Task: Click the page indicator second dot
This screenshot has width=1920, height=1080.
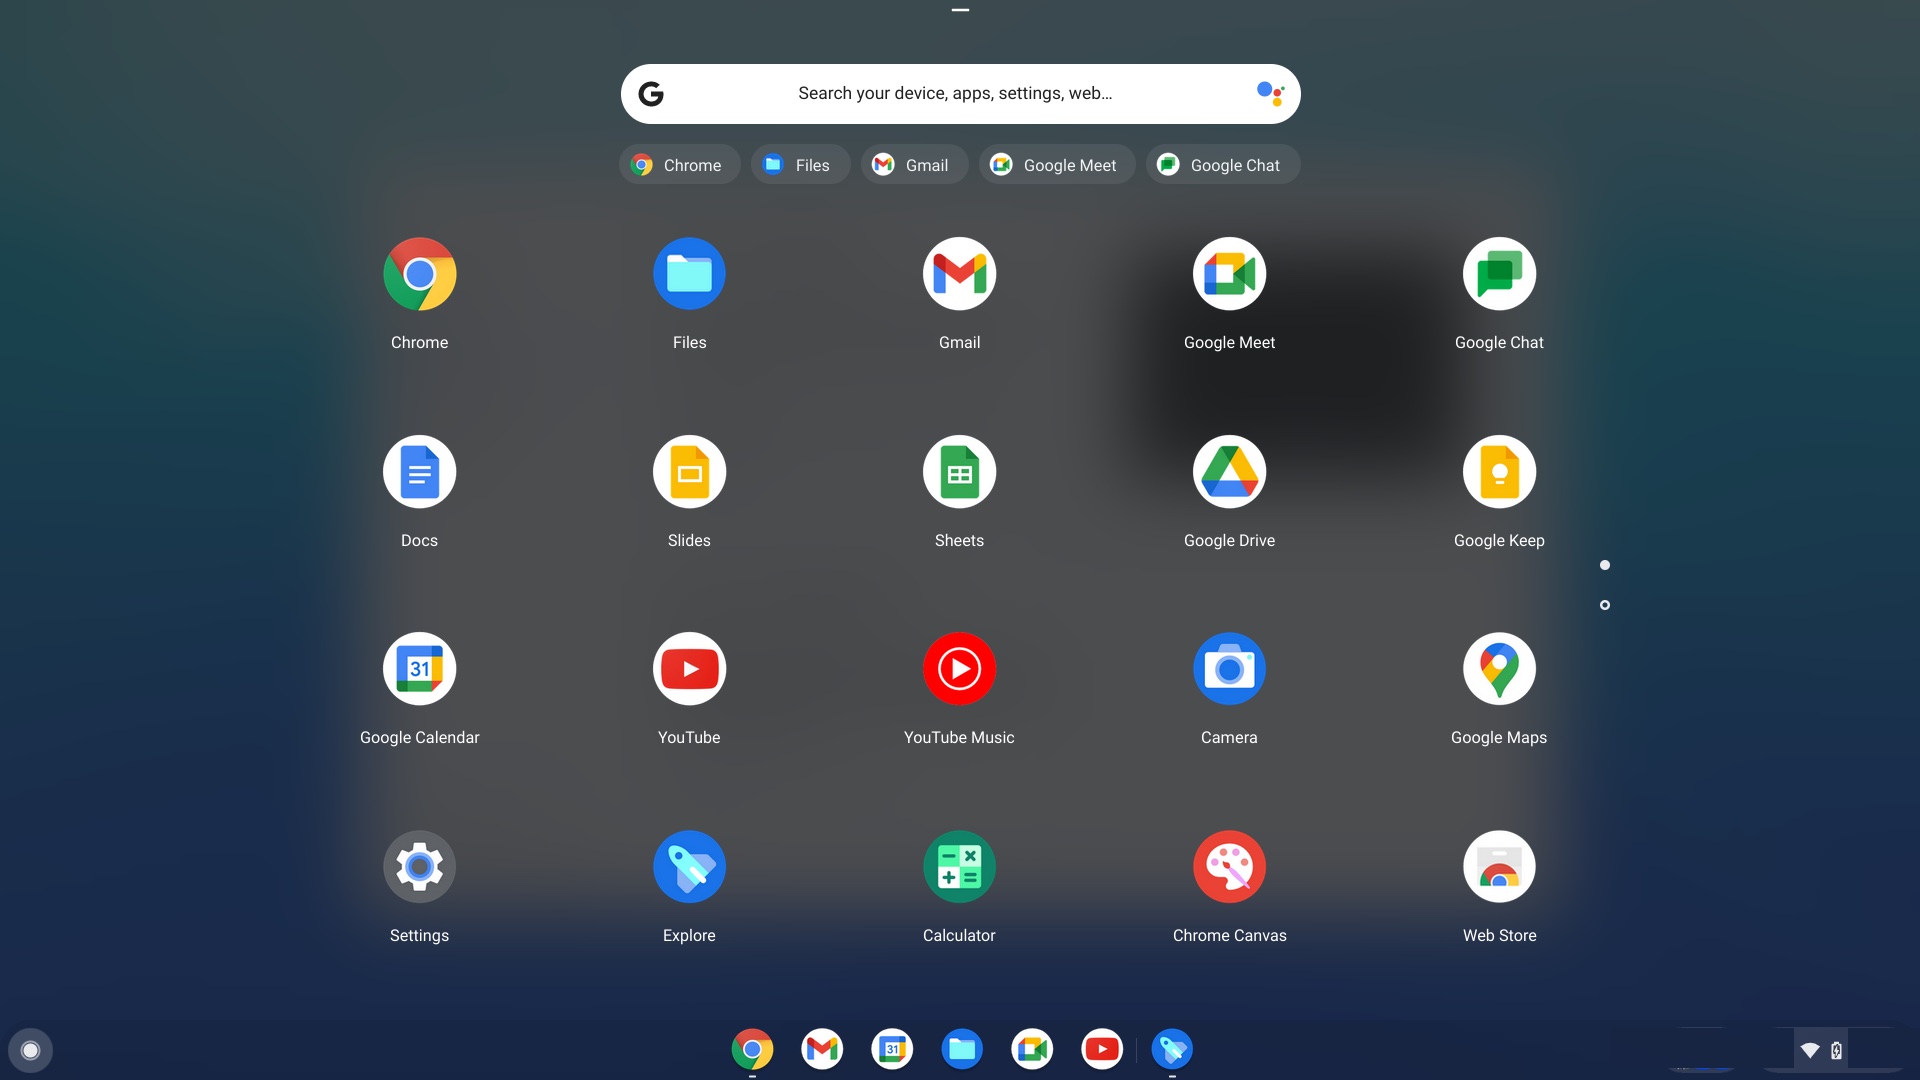Action: (x=1605, y=605)
